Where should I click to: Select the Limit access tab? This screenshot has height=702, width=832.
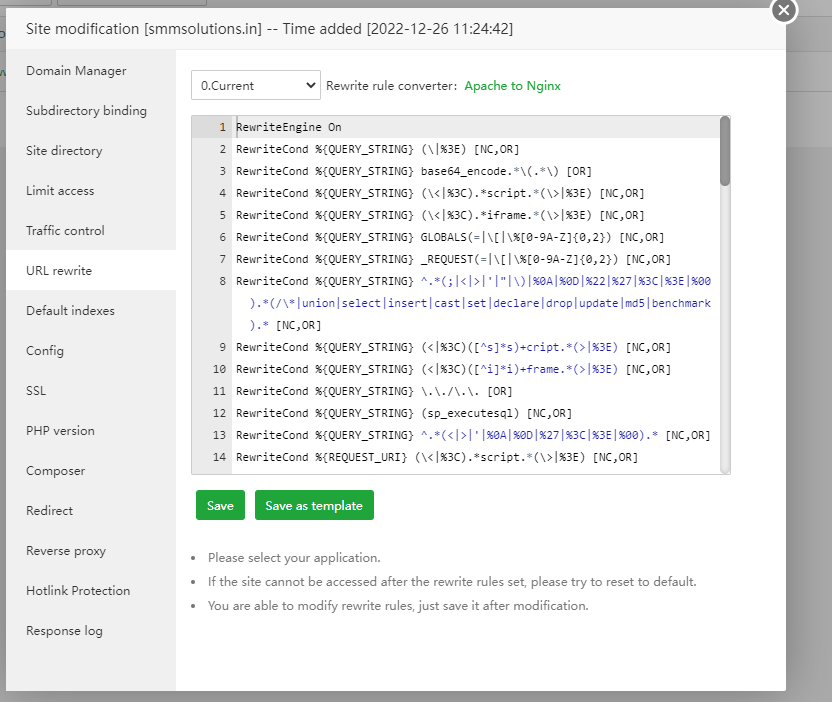point(60,191)
